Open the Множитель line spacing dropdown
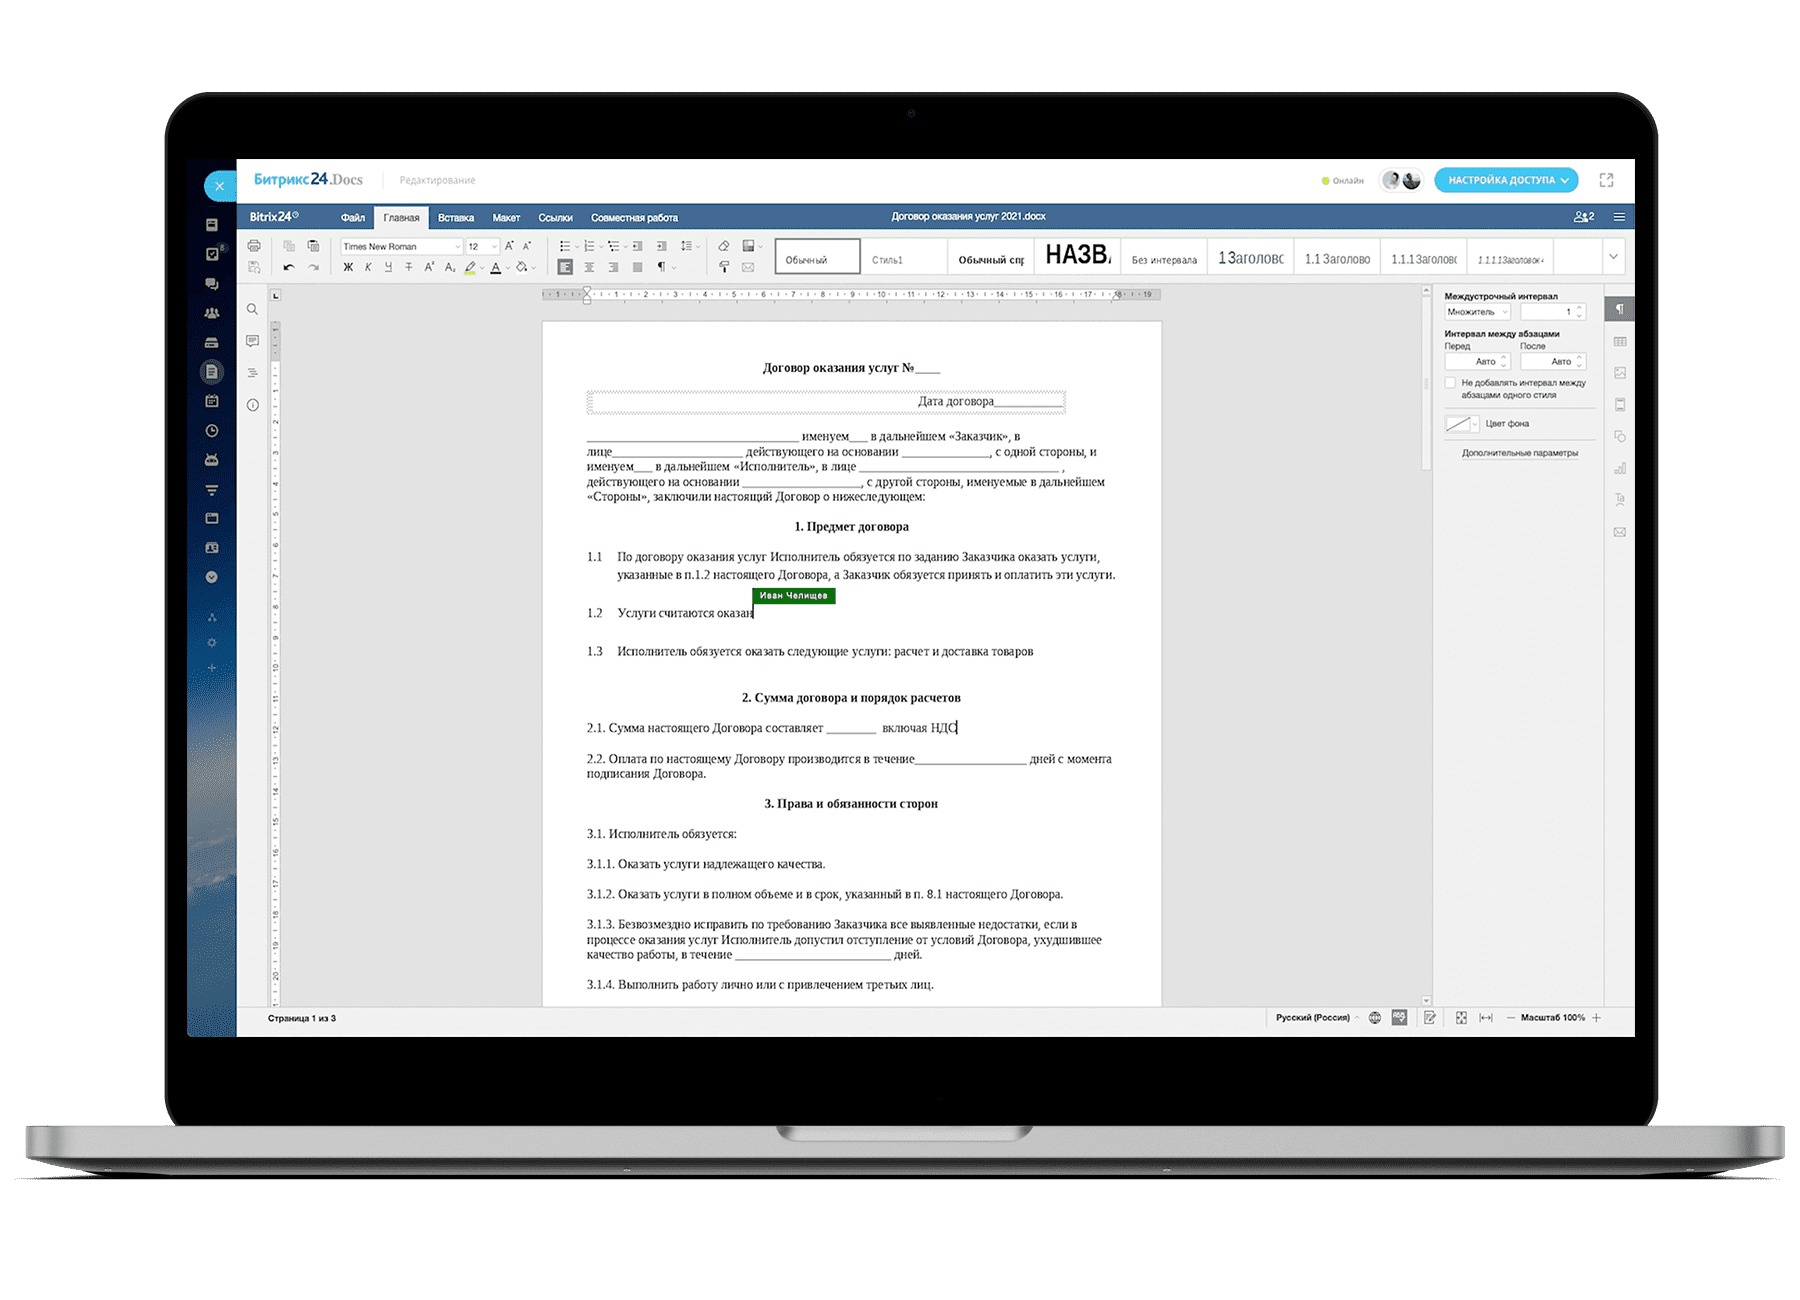Viewport: 1800px width, 1300px height. [1477, 312]
